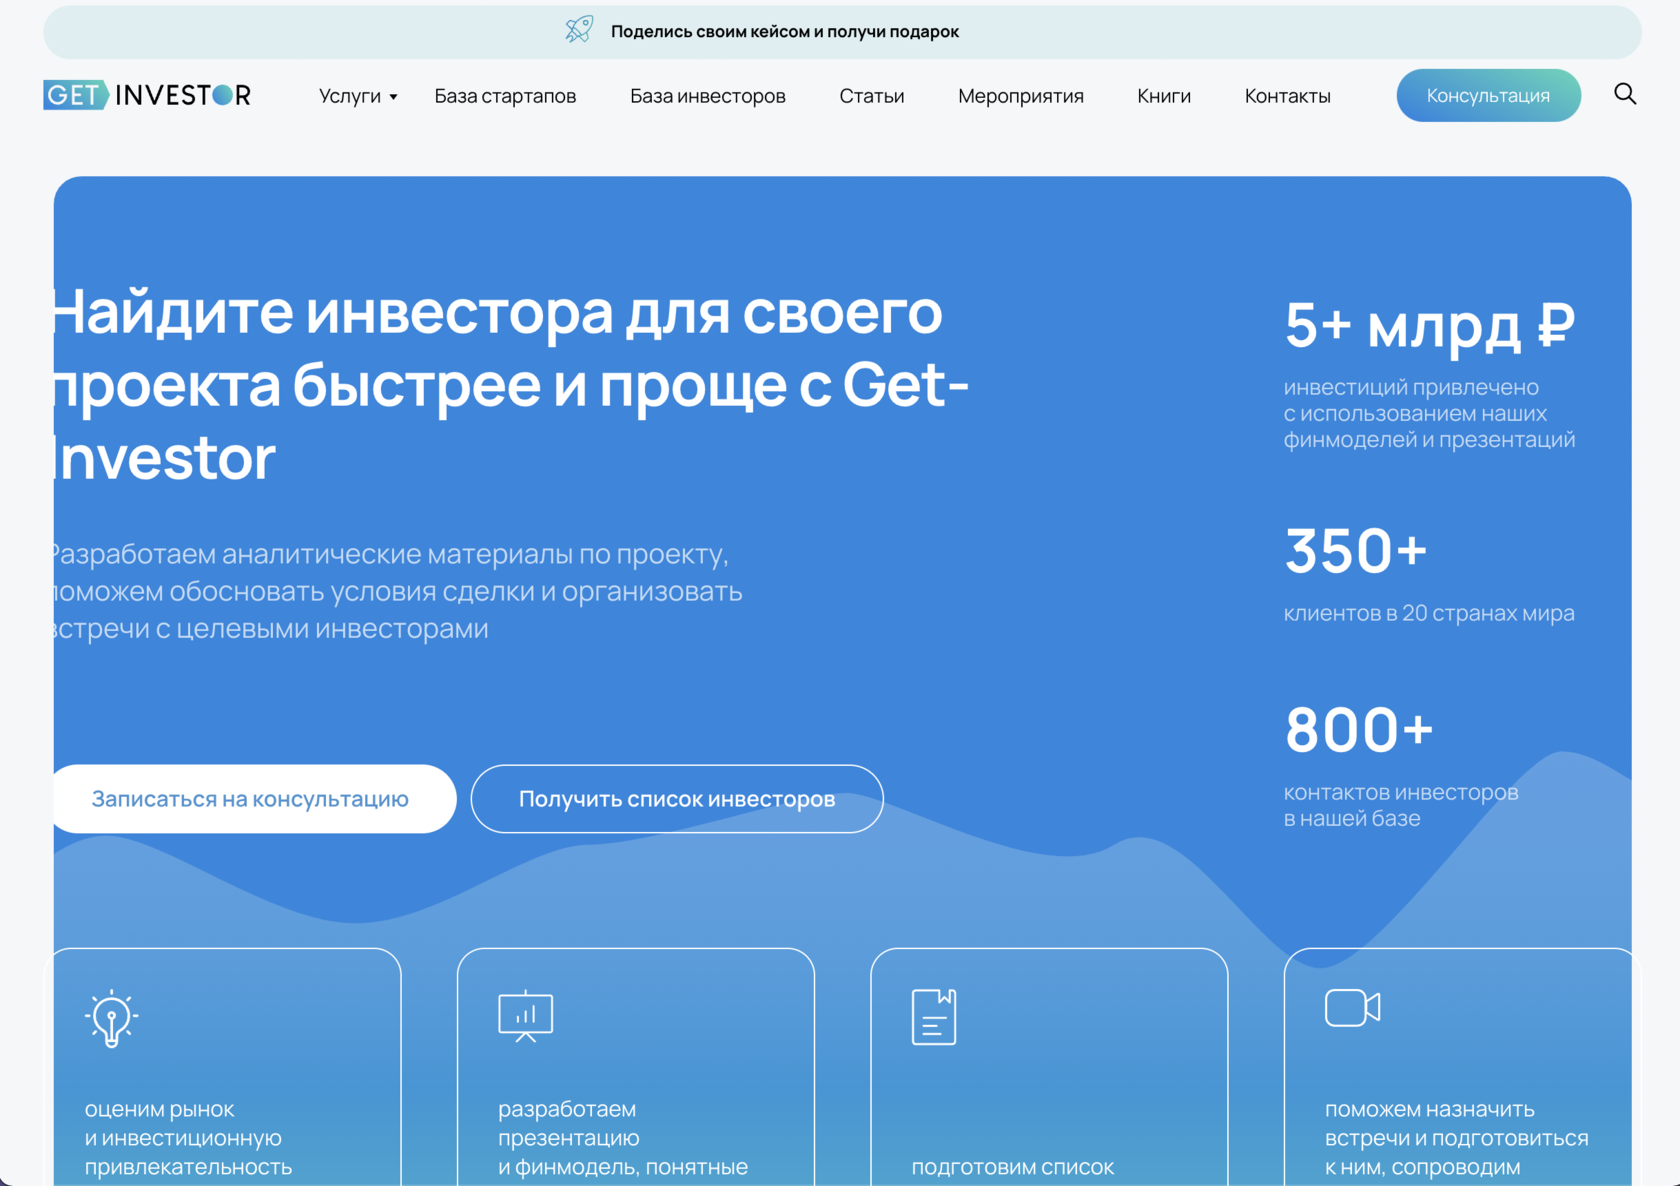Click the presentation chart icon on the second card
Screen dimensions: 1680x1186
pos(525,1015)
